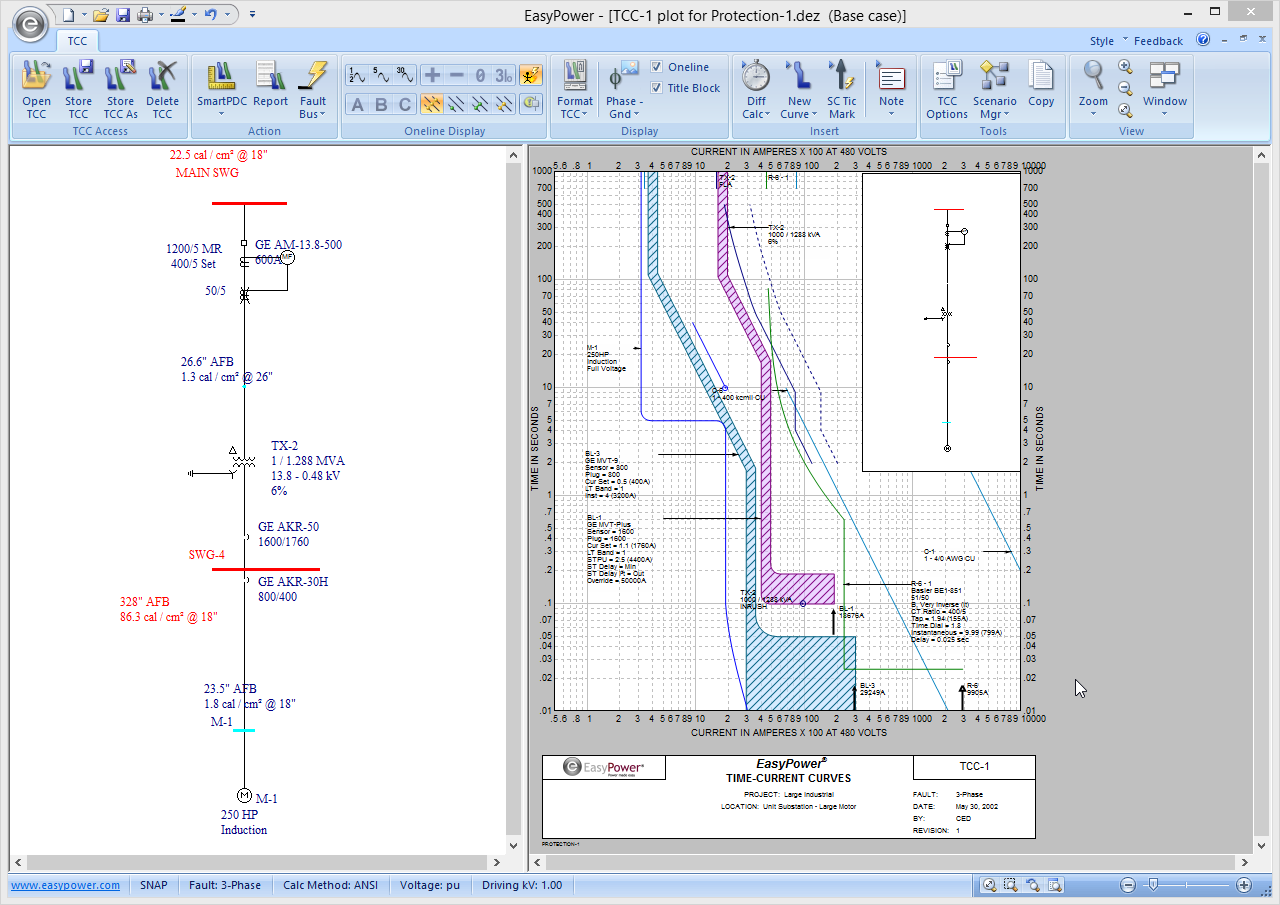Click the SmartPDC icon
The image size is (1280, 905).
point(221,75)
